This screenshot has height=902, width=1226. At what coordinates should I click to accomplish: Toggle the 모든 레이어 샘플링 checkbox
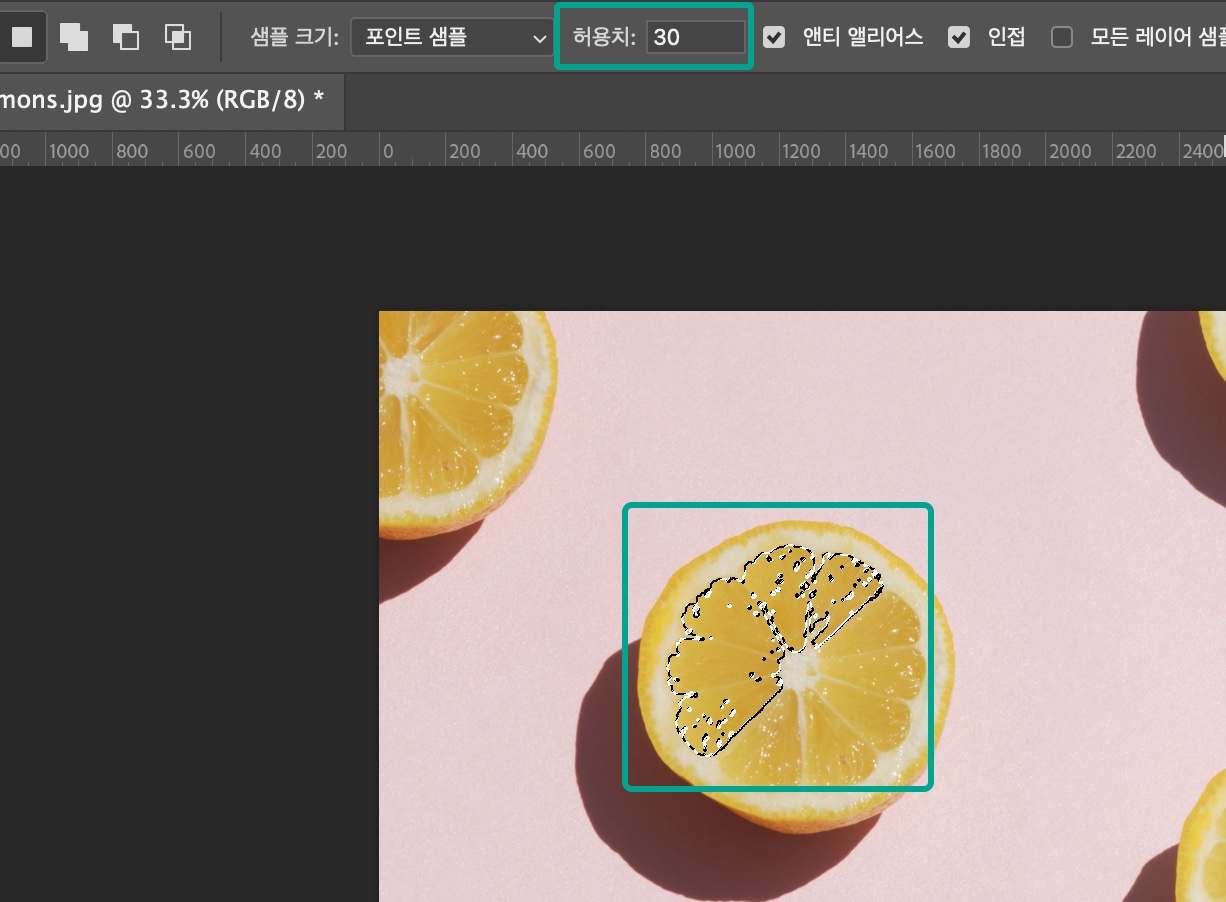[x=1062, y=38]
